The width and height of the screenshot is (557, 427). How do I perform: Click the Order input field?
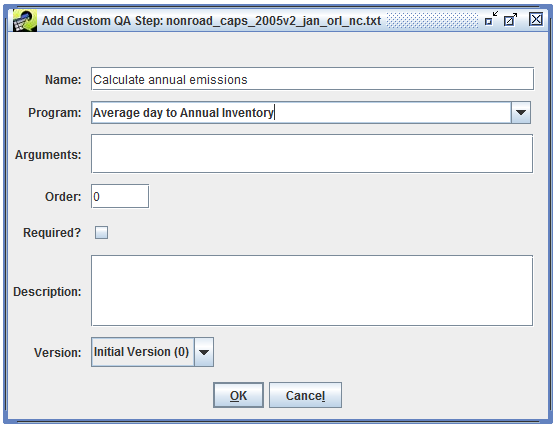[120, 196]
